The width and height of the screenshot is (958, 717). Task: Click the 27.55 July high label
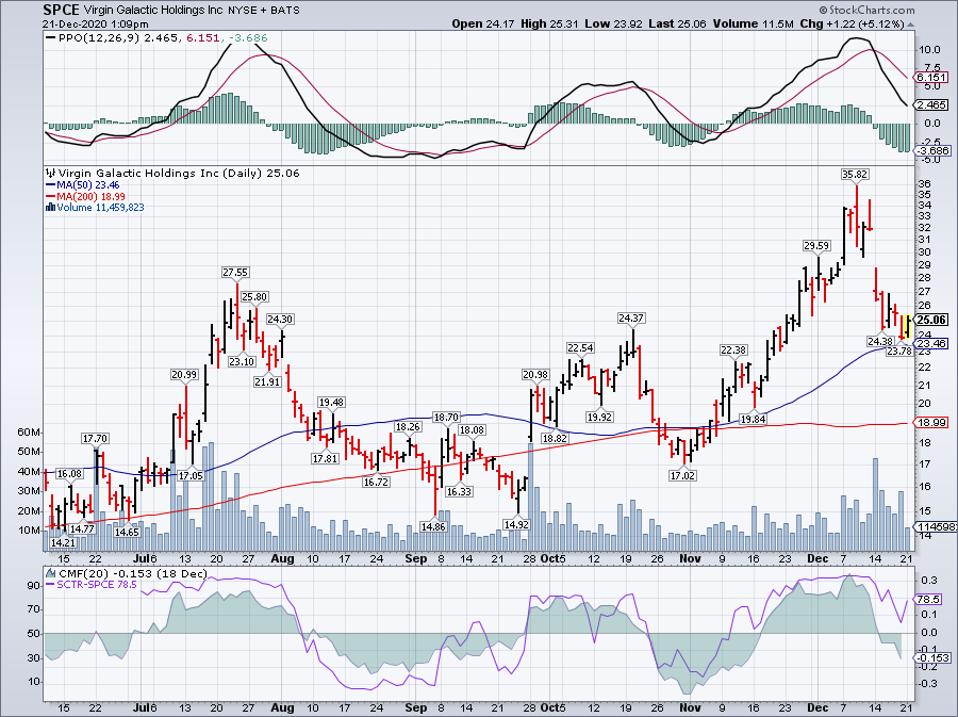pos(235,272)
